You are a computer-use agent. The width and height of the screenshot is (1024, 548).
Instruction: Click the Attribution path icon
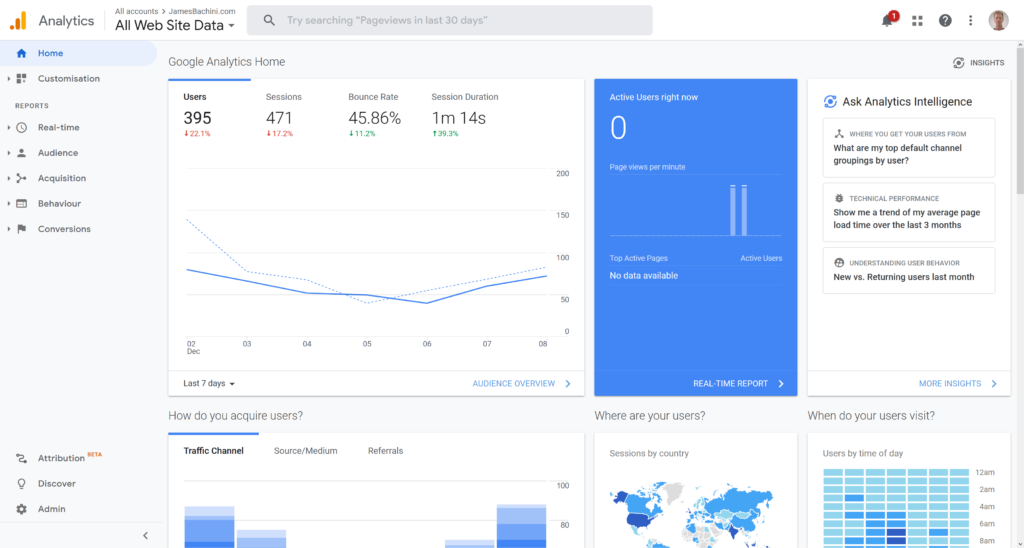[x=22, y=459]
